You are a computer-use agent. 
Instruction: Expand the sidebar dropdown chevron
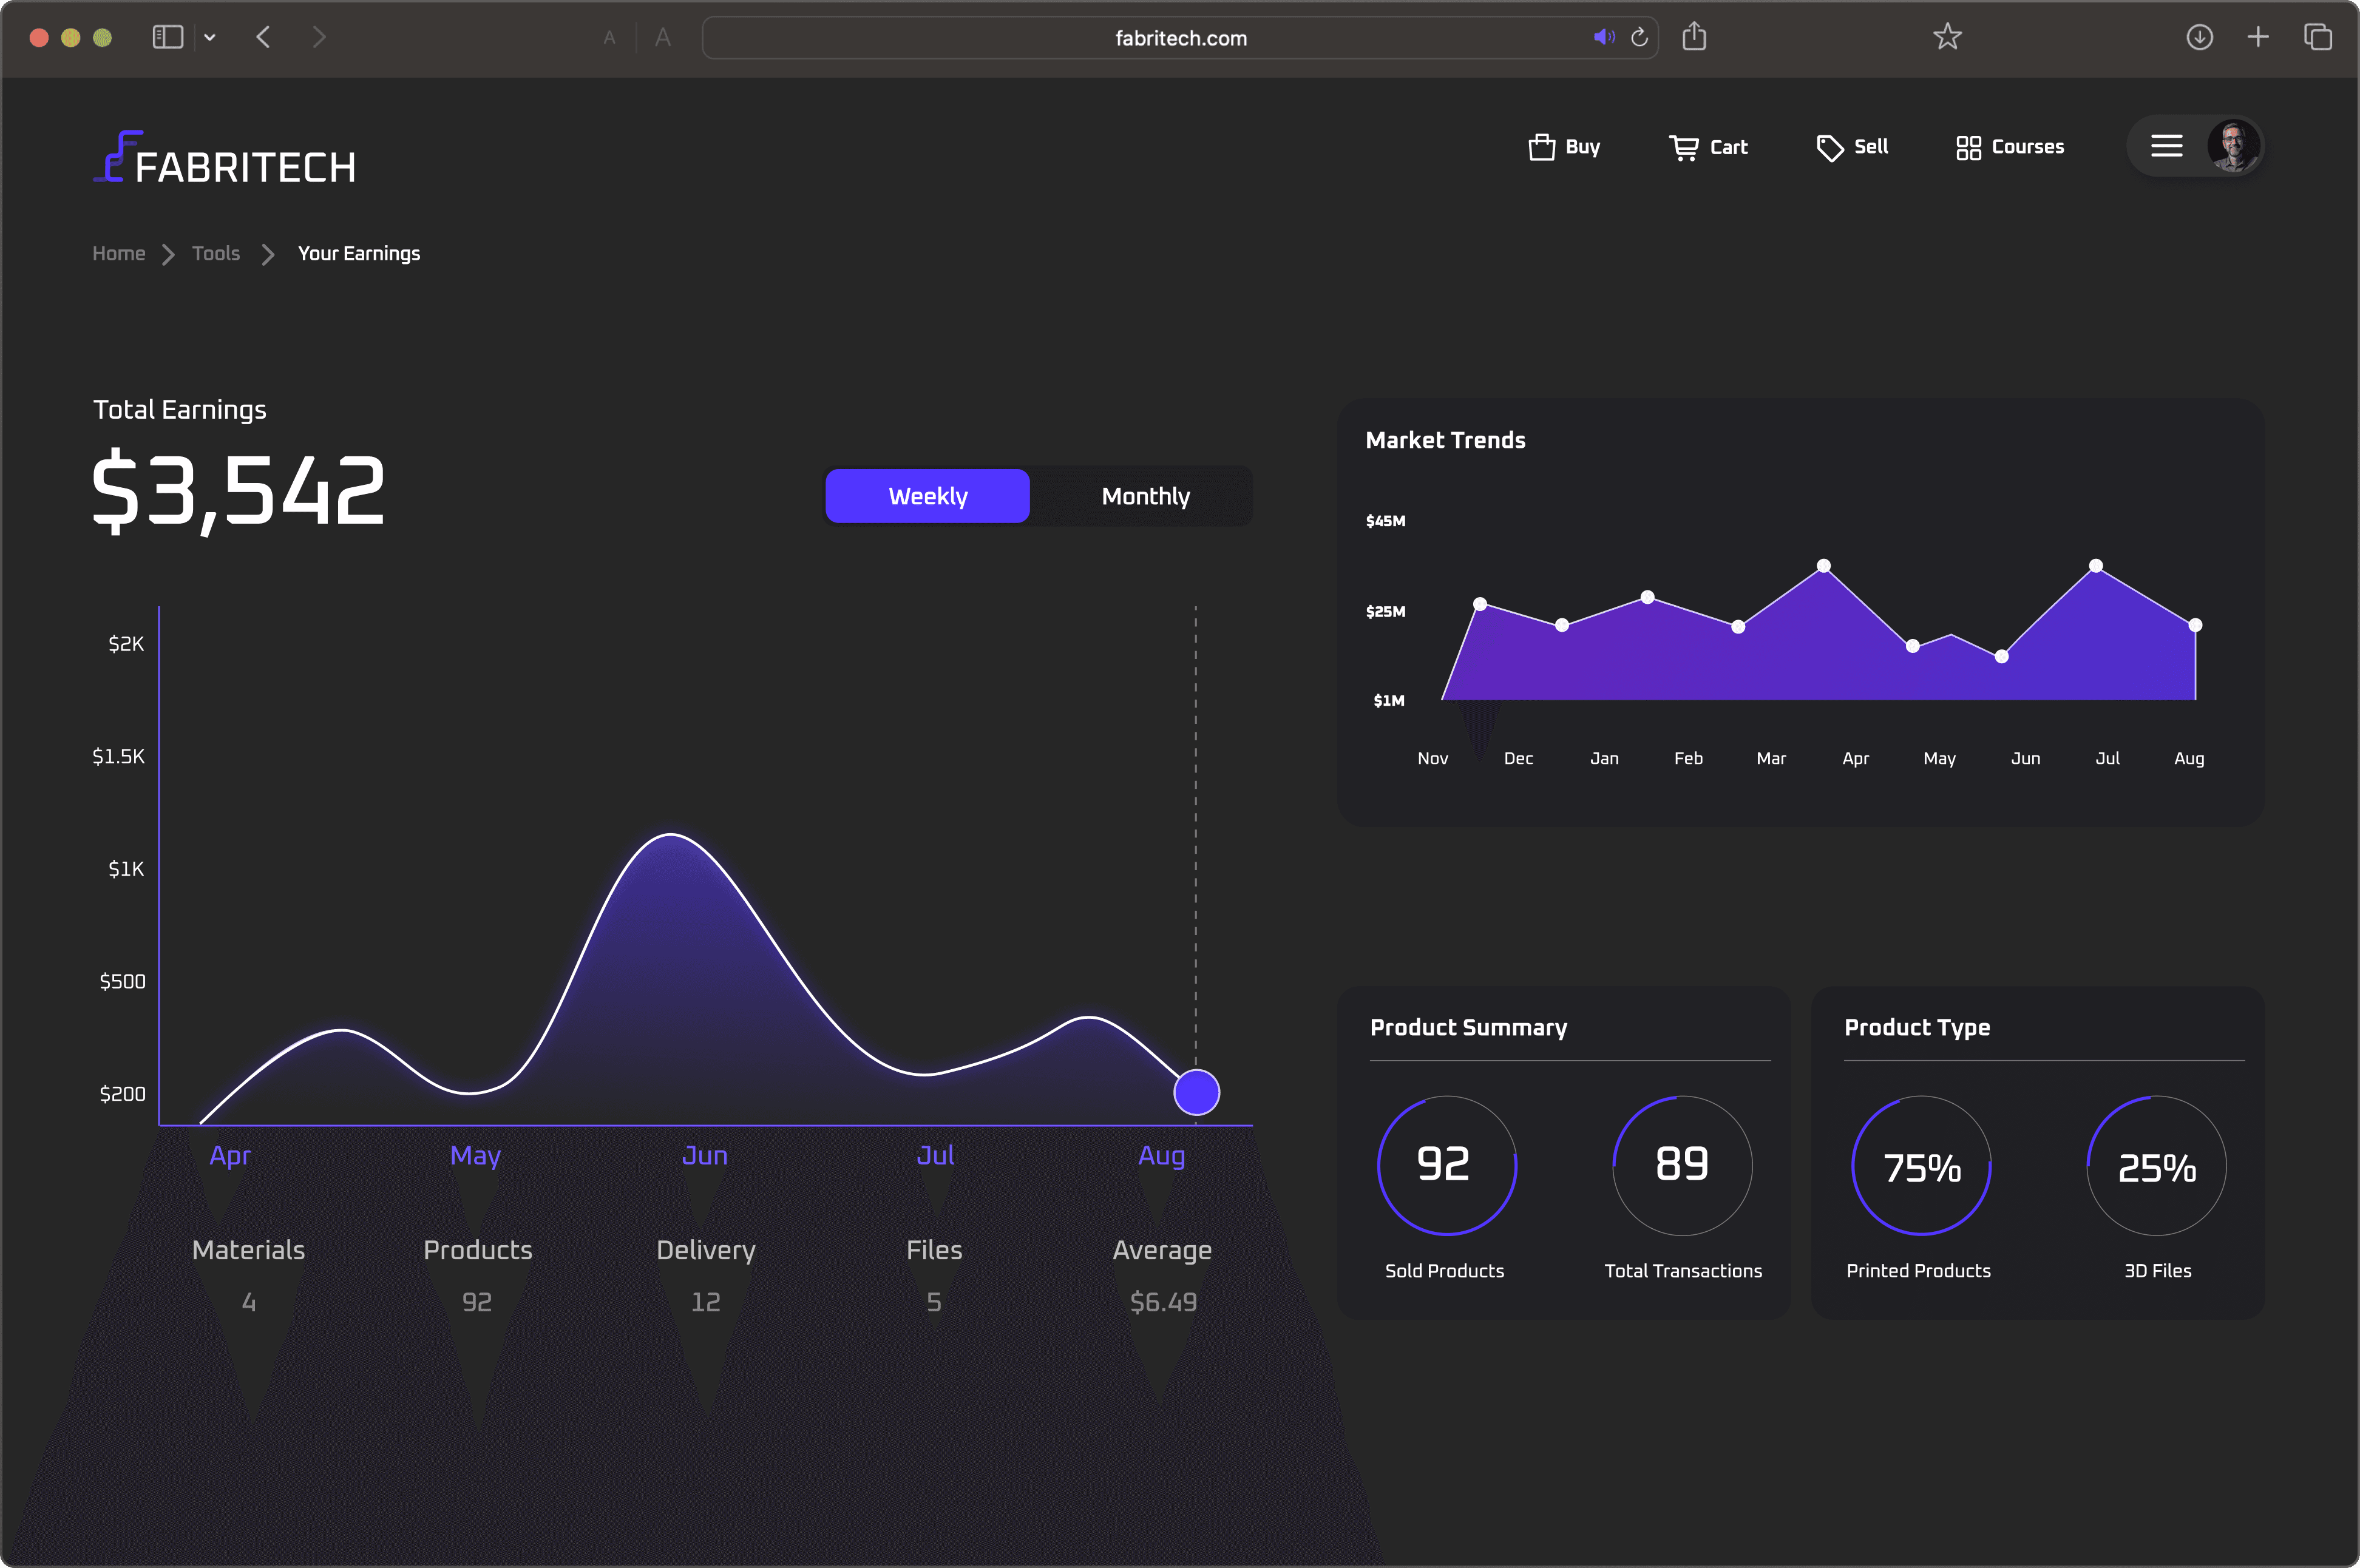coord(210,38)
